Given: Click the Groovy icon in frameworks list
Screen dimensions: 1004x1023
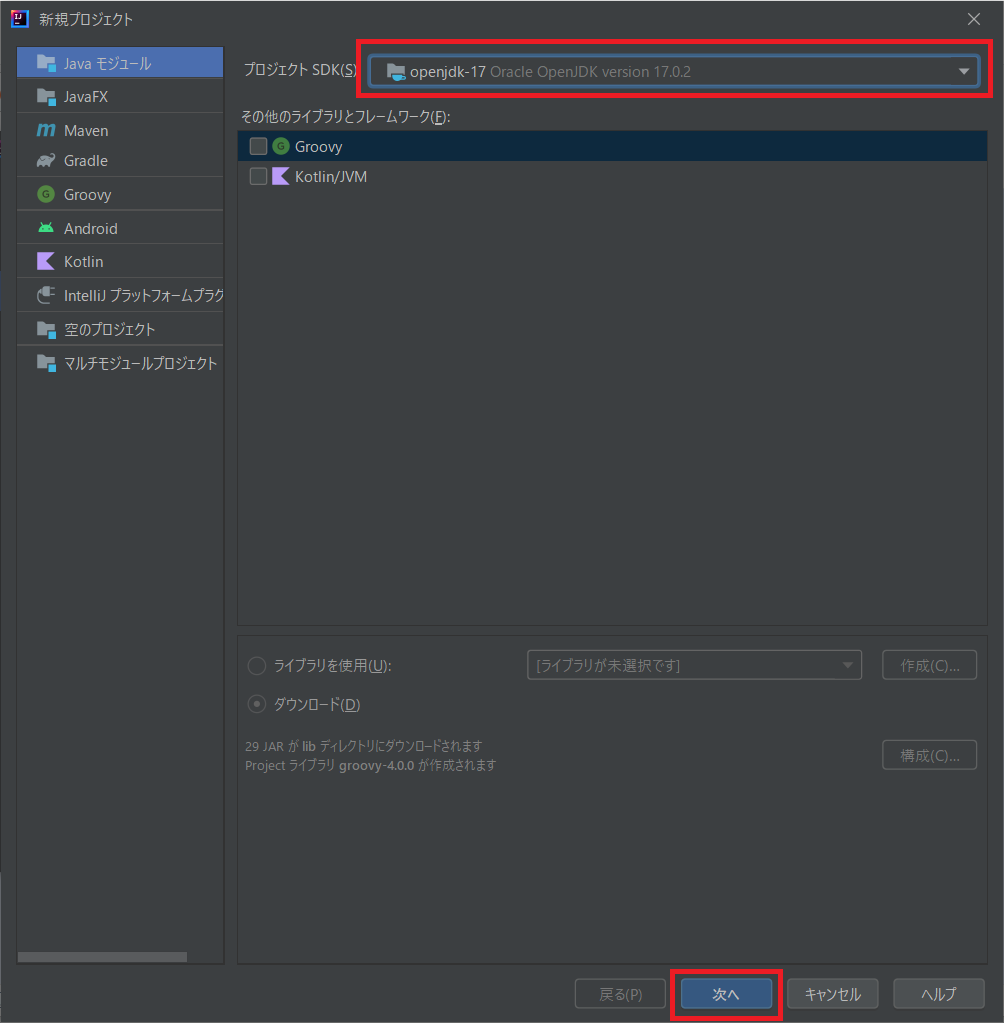Looking at the screenshot, I should coord(281,146).
